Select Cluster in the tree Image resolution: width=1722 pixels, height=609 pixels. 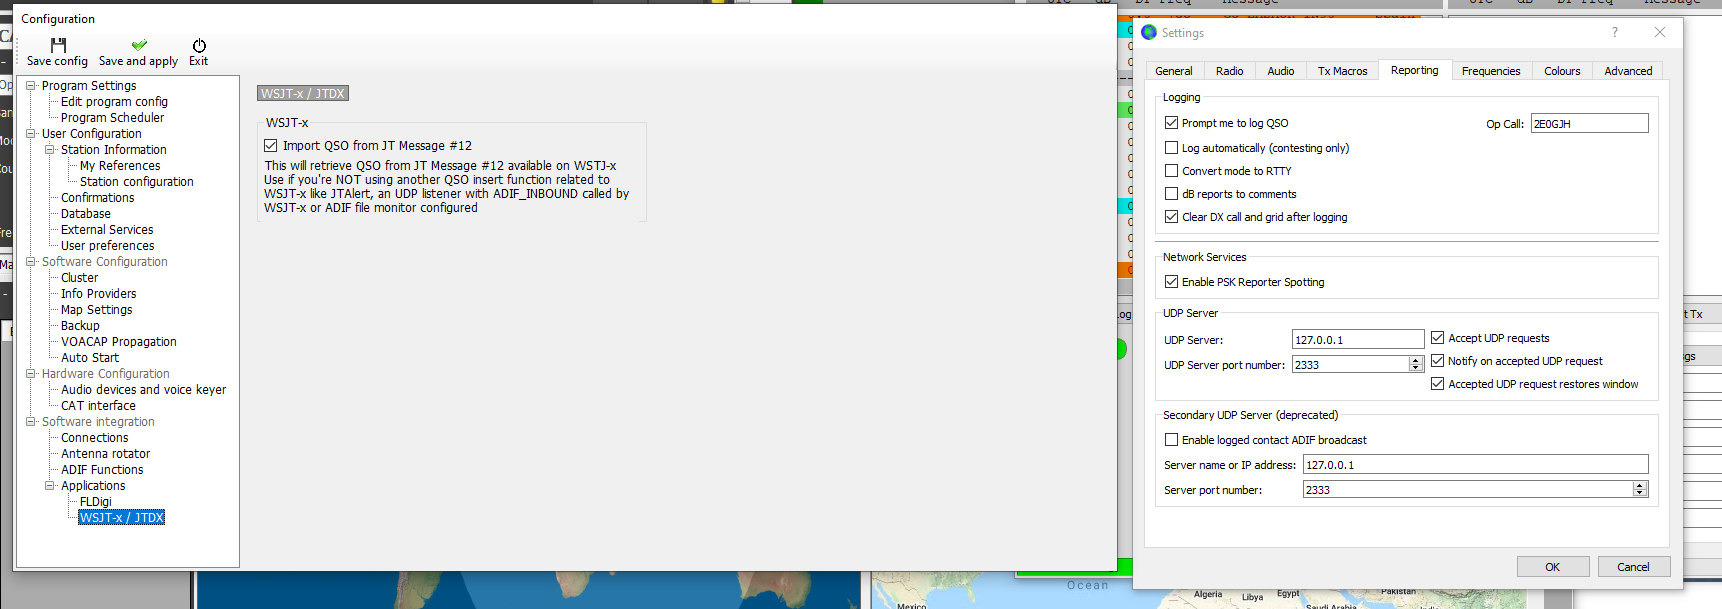coord(79,278)
